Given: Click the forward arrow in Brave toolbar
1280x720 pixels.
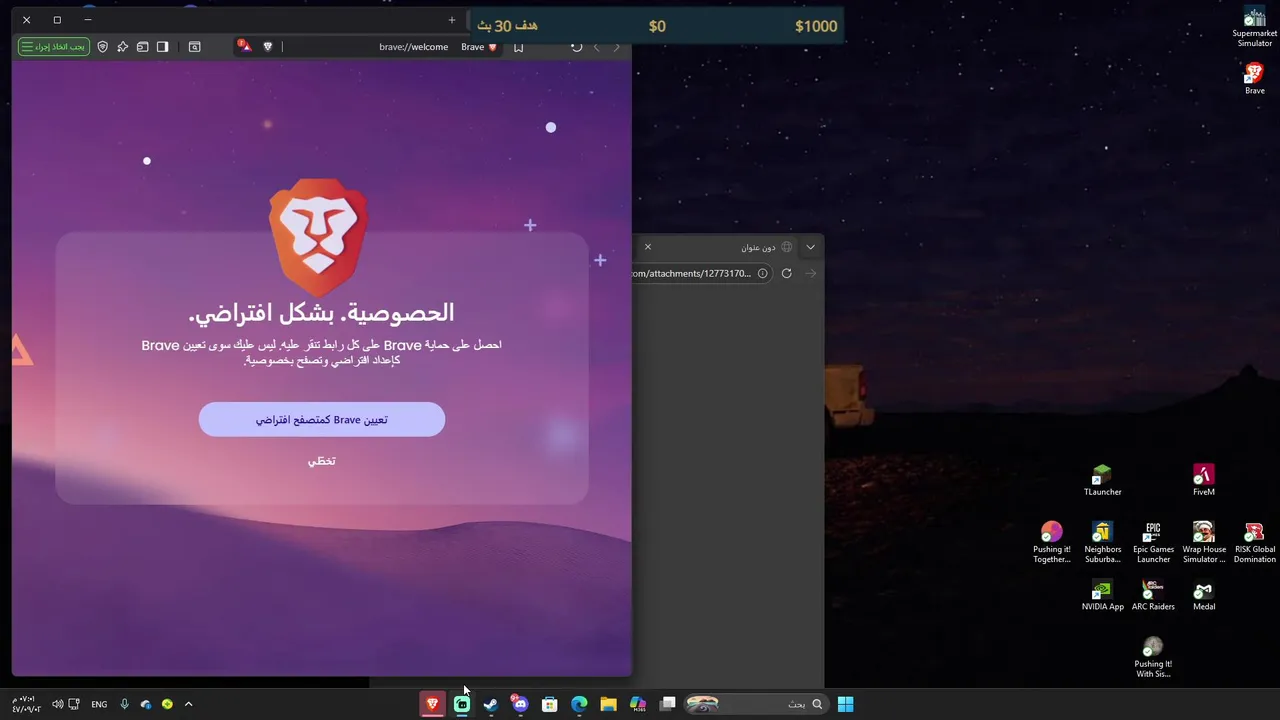Looking at the screenshot, I should [x=616, y=47].
